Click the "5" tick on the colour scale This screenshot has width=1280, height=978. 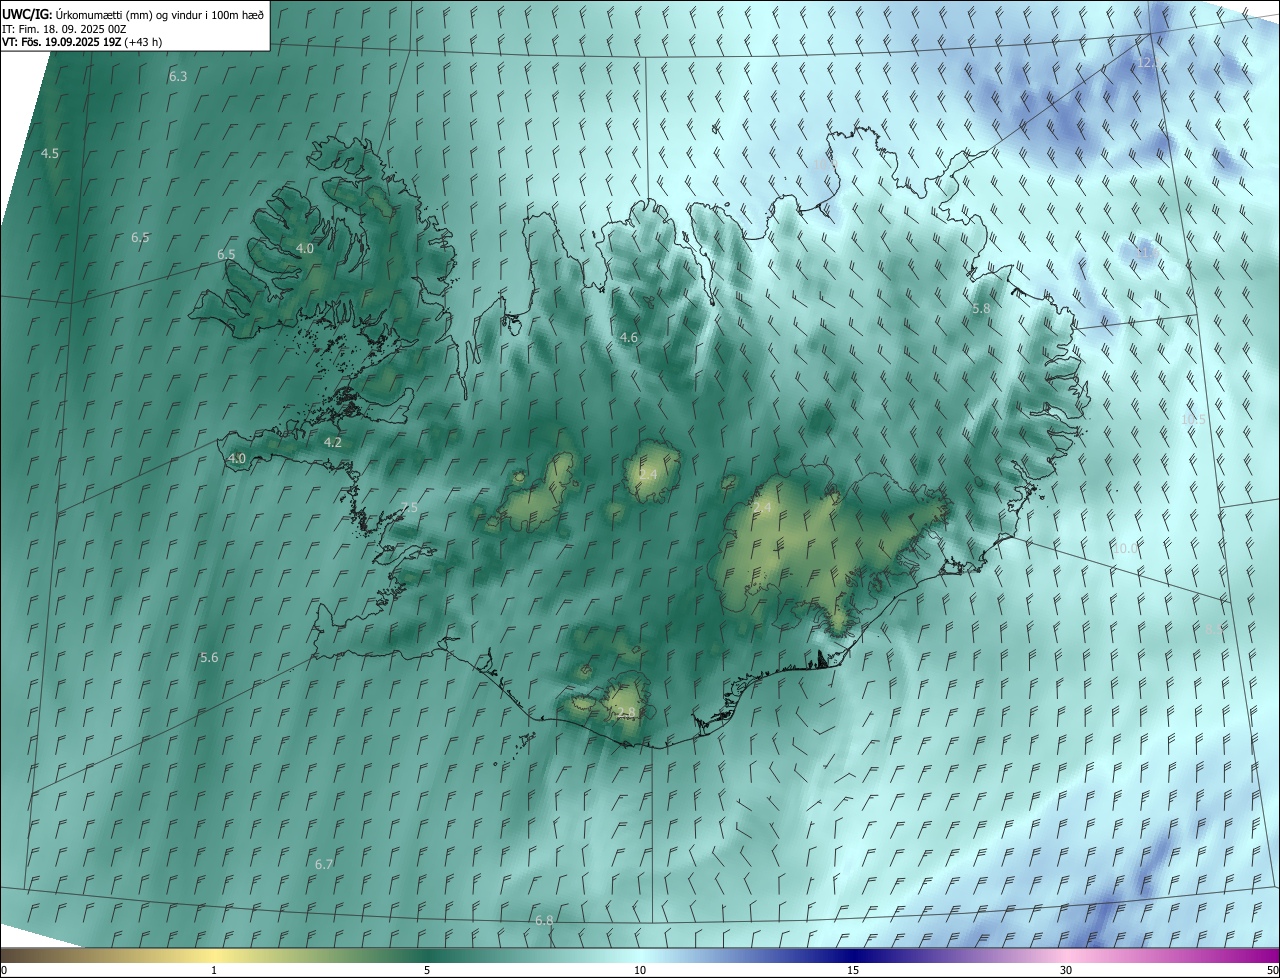tap(427, 971)
